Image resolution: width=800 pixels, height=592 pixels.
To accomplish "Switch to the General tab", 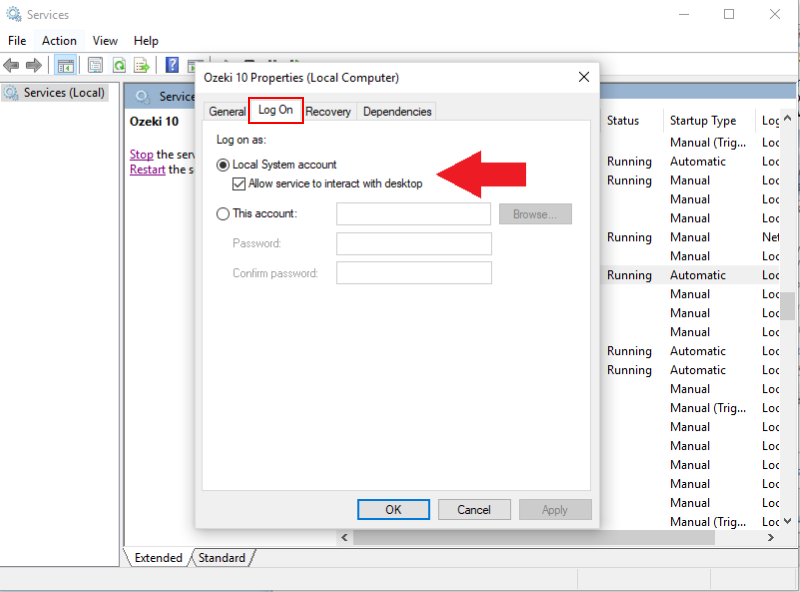I will pos(227,111).
